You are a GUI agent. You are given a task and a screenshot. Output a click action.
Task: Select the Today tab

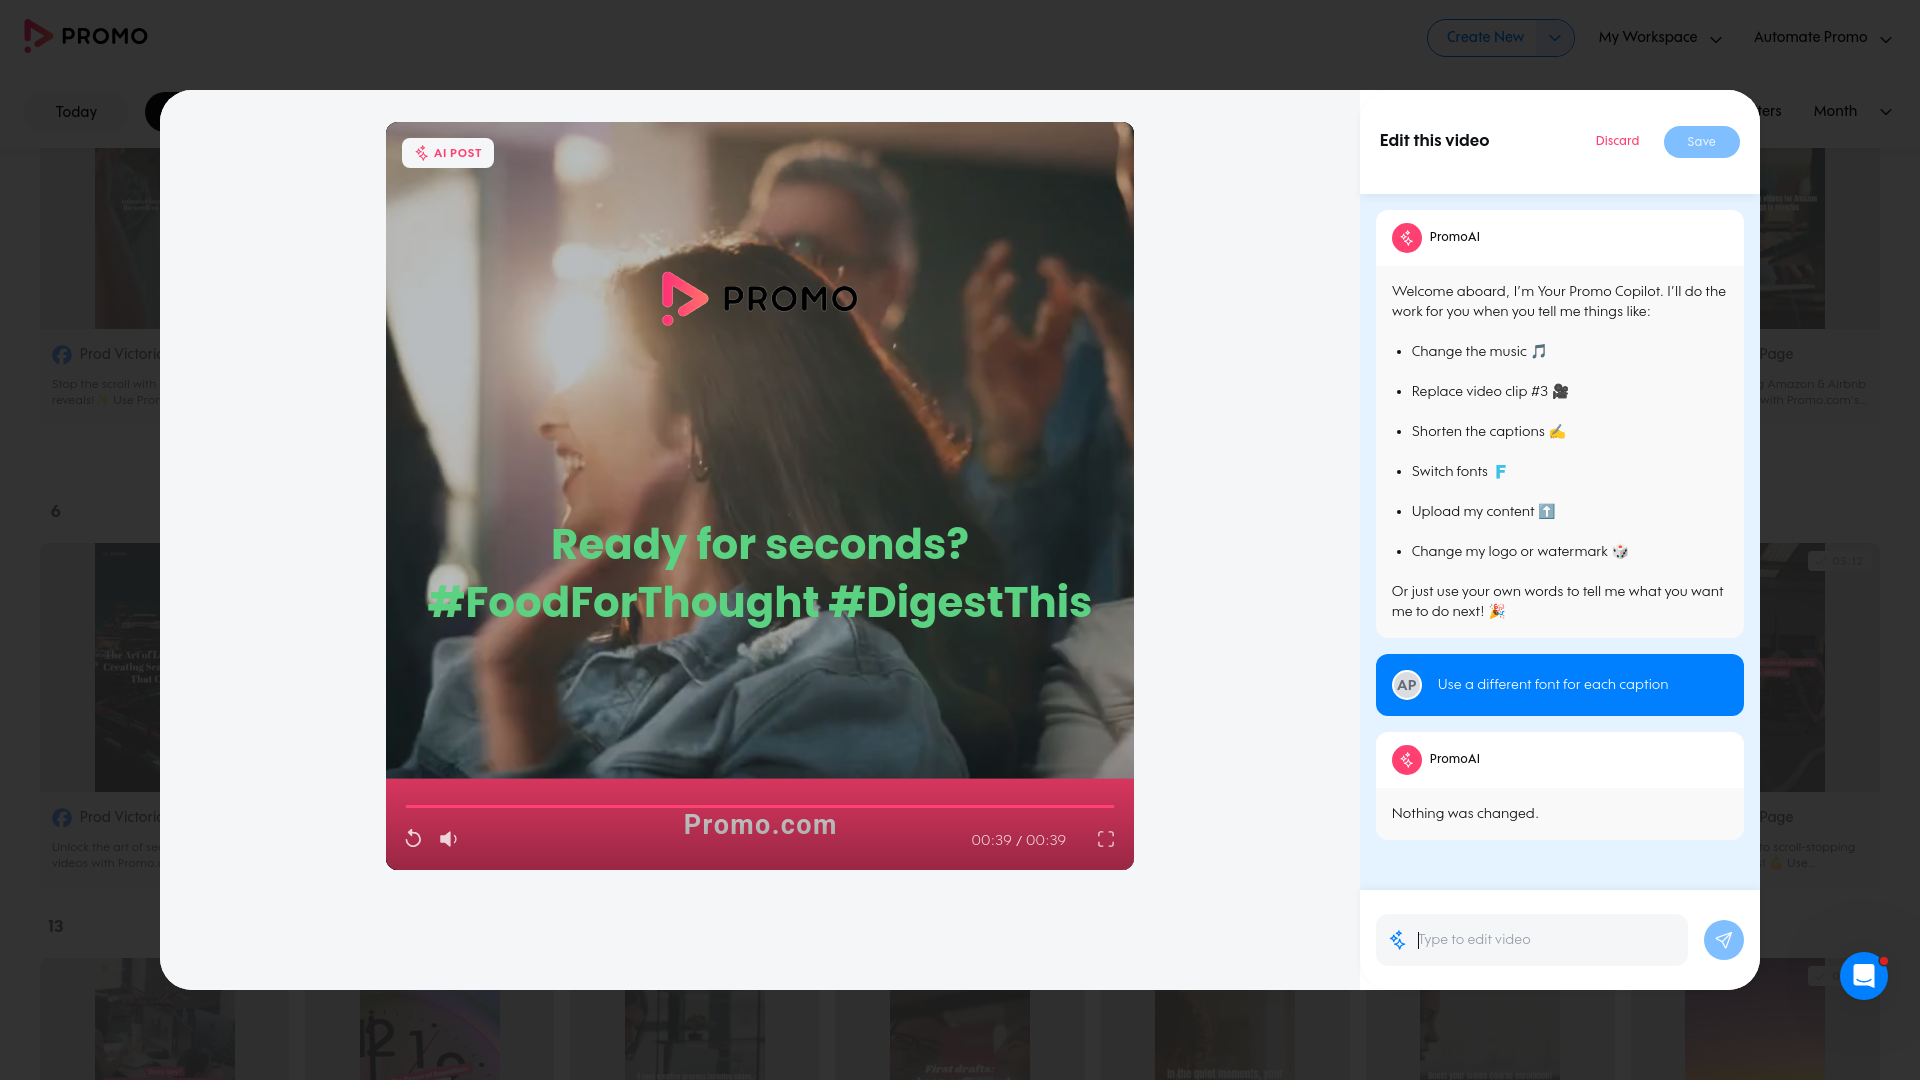coord(75,112)
